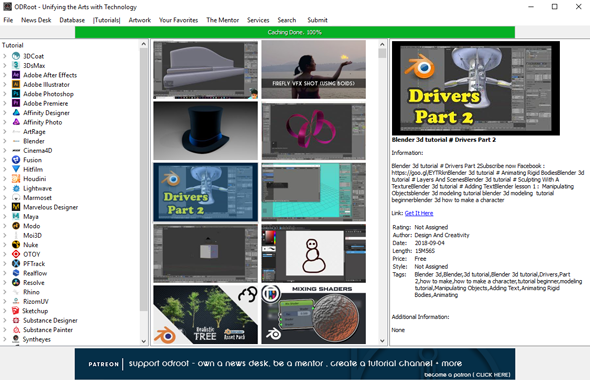Image resolution: width=590 pixels, height=380 pixels.
Task: Open the Services menu
Action: (258, 20)
